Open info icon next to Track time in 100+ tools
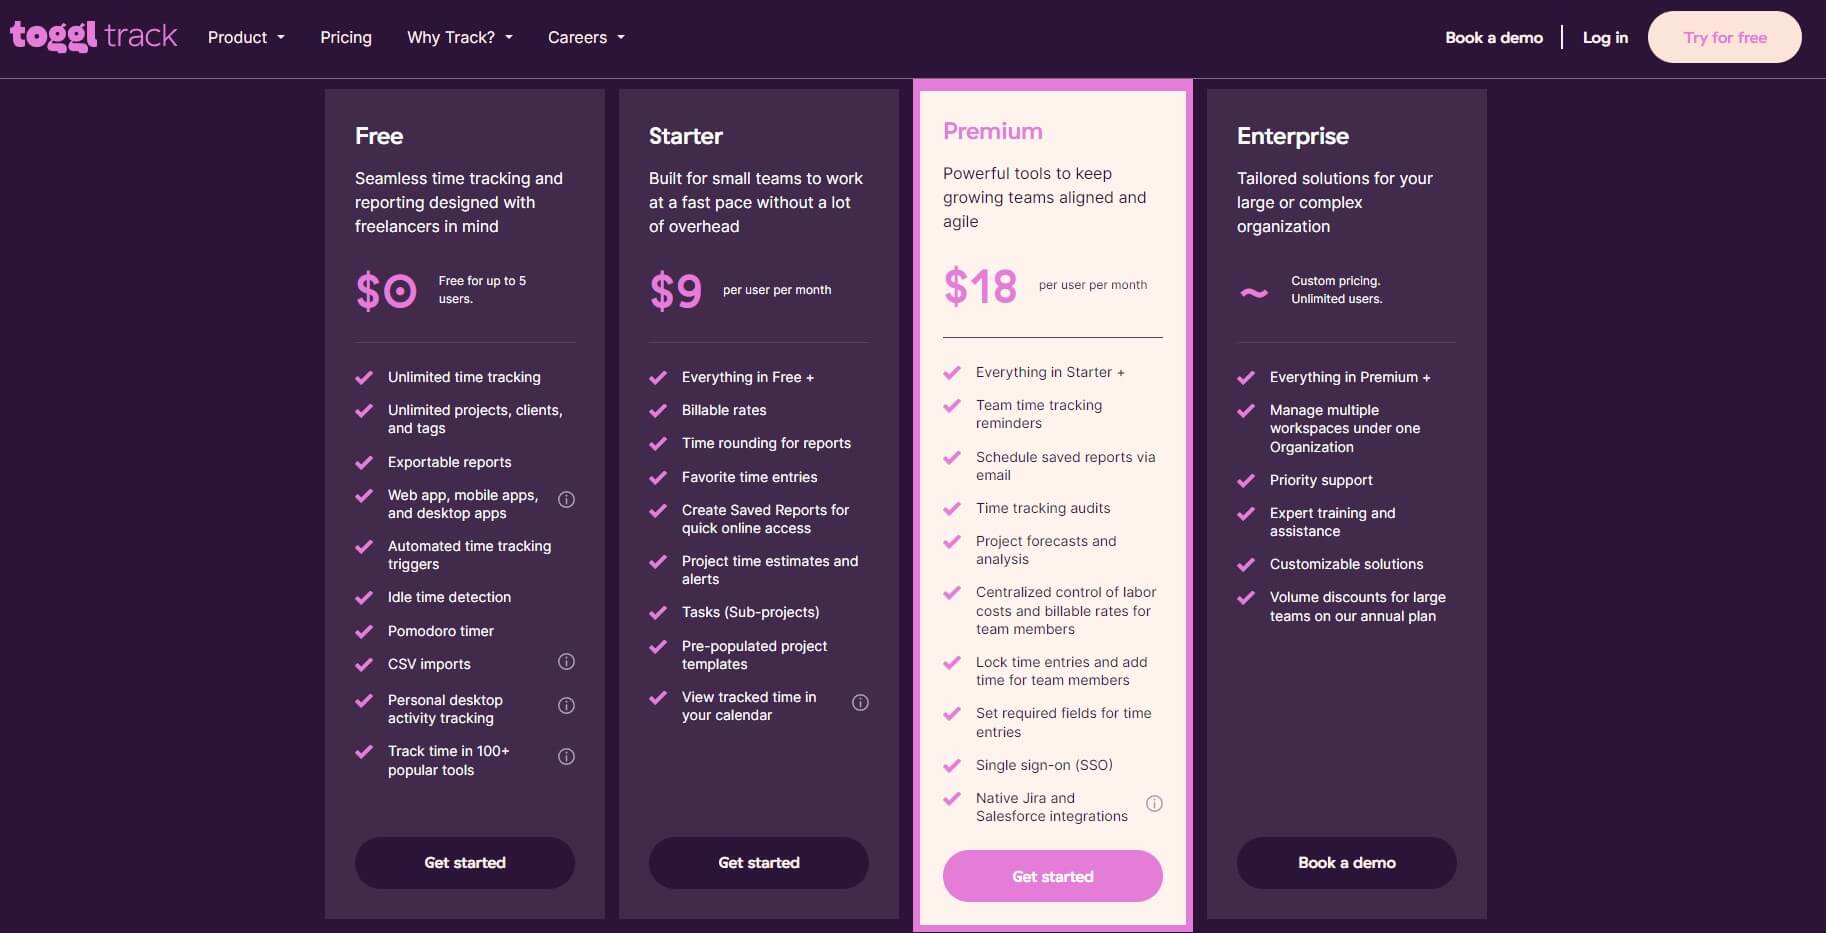This screenshot has height=933, width=1826. tap(566, 757)
